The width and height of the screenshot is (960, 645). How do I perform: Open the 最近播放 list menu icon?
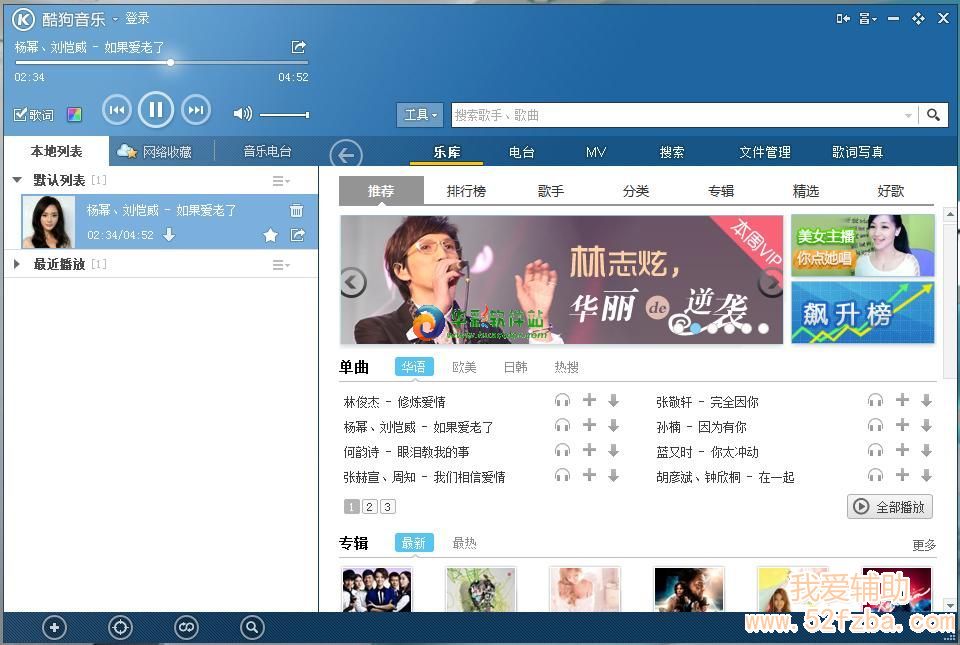(281, 264)
